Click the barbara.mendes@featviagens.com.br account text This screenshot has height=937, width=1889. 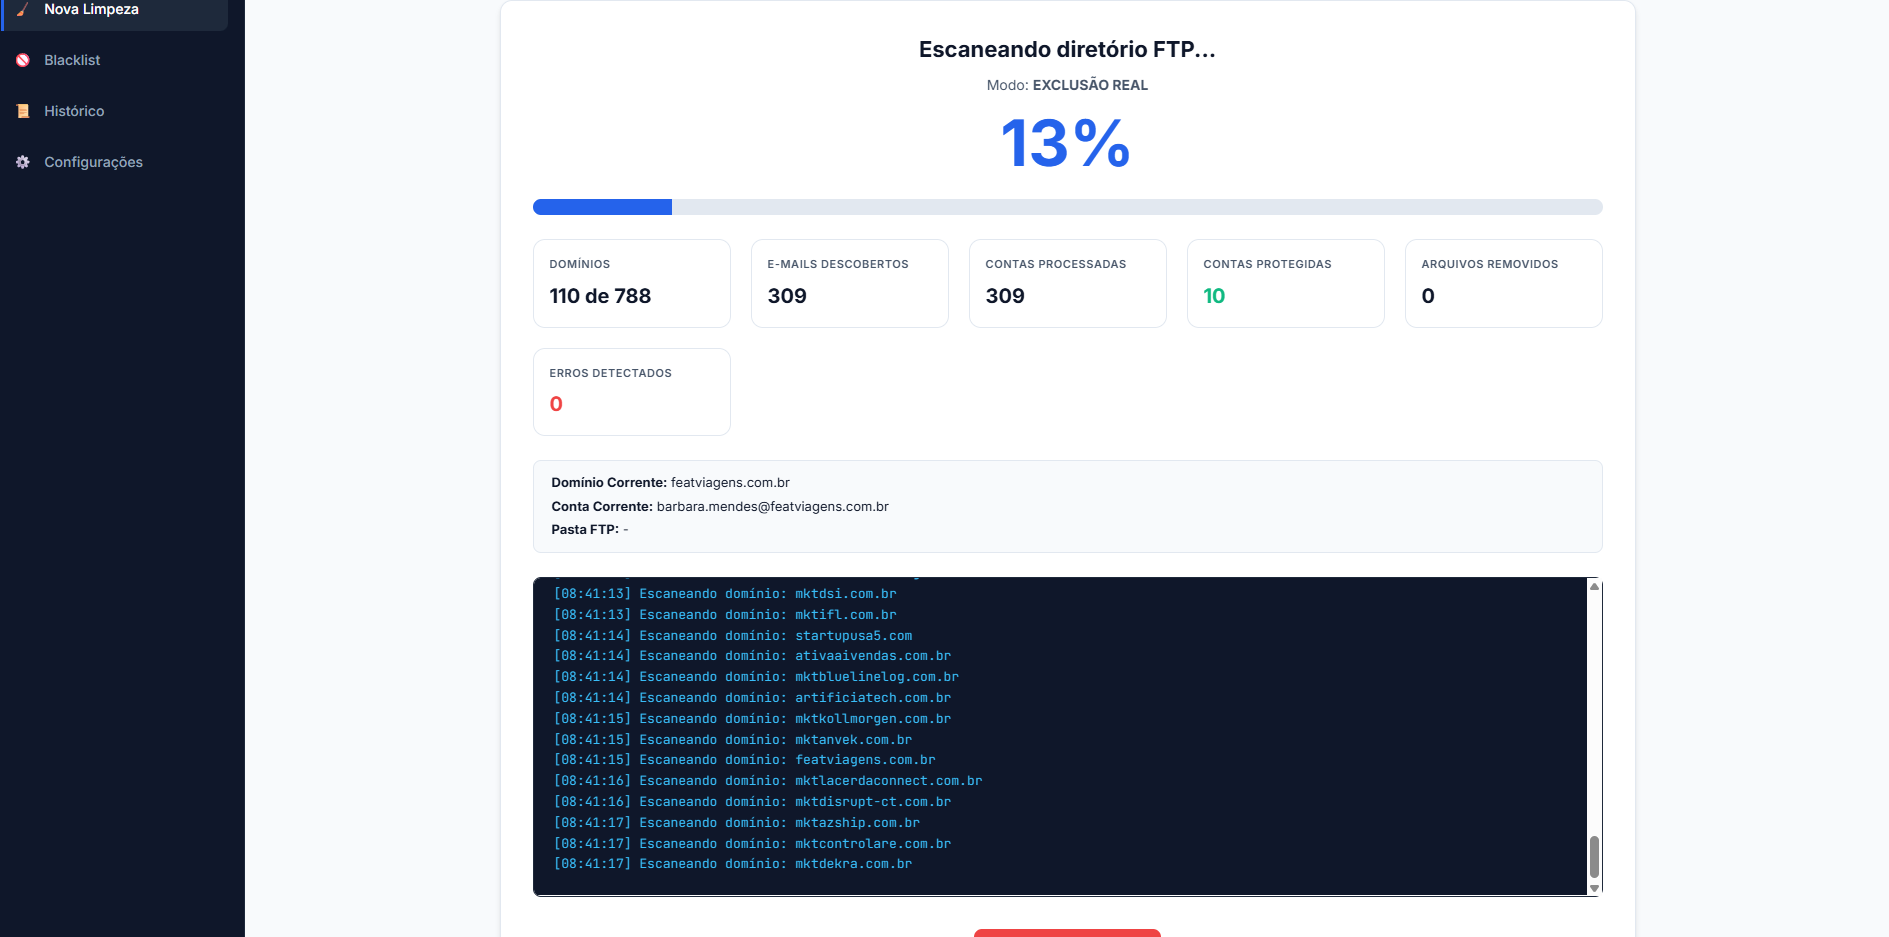[x=773, y=506]
